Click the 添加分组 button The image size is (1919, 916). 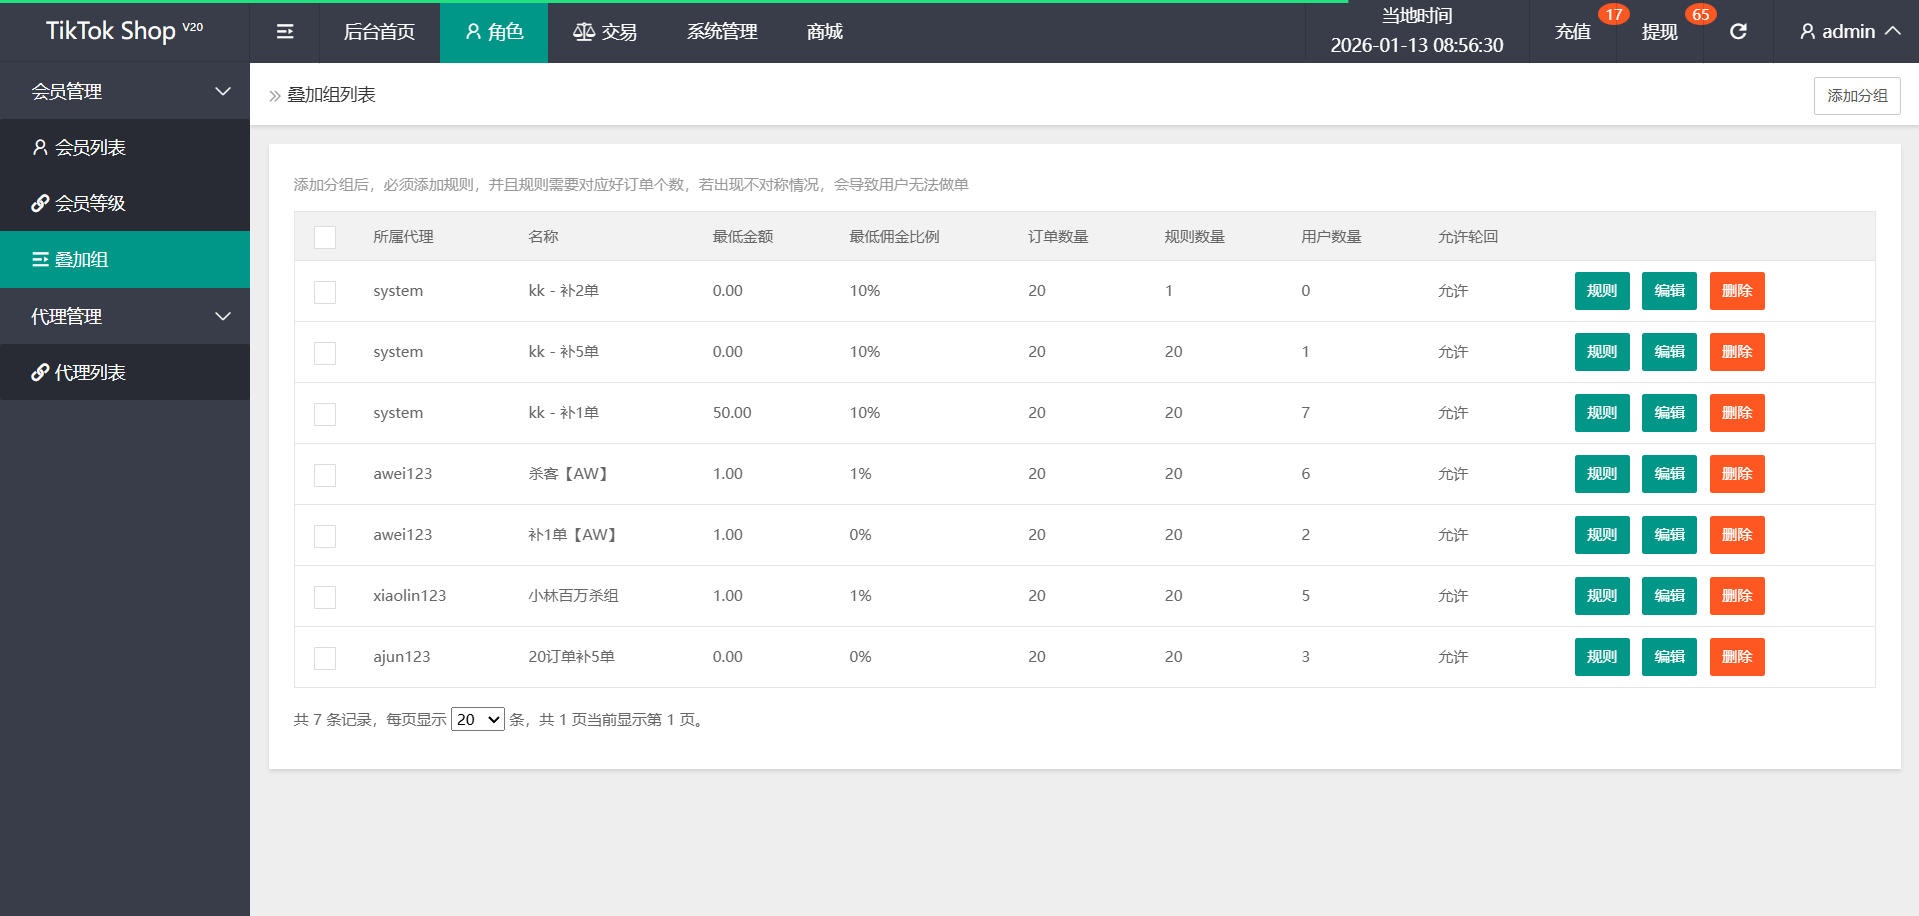pyautogui.click(x=1857, y=96)
